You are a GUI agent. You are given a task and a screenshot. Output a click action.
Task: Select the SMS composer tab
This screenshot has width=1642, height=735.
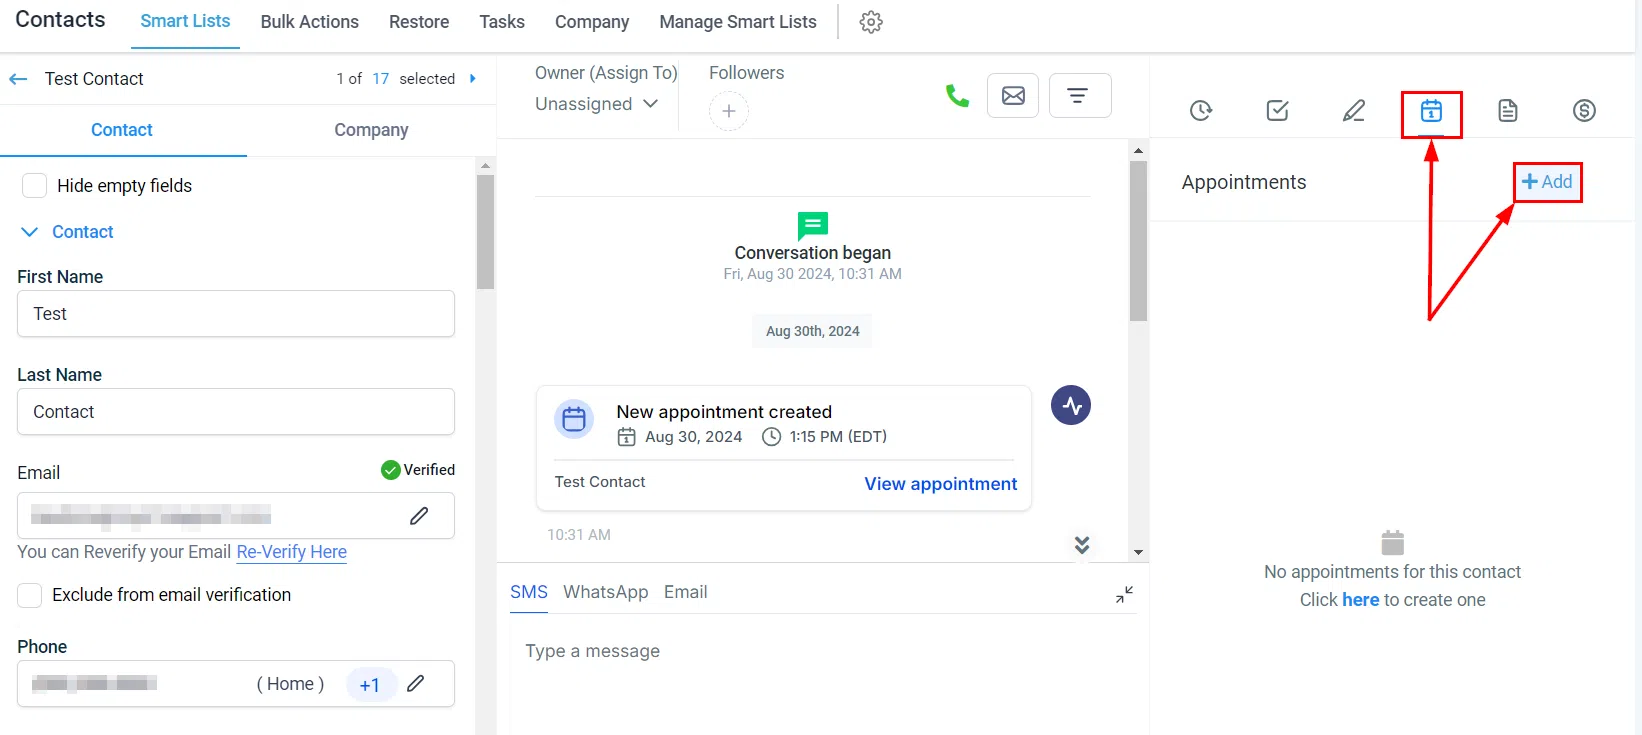pos(529,592)
